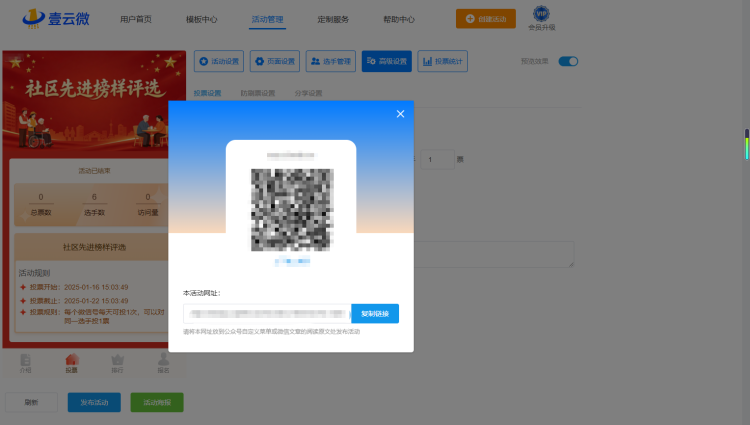Click the green 活动海报 poster button
Screen dimensions: 750x425
(x=157, y=403)
